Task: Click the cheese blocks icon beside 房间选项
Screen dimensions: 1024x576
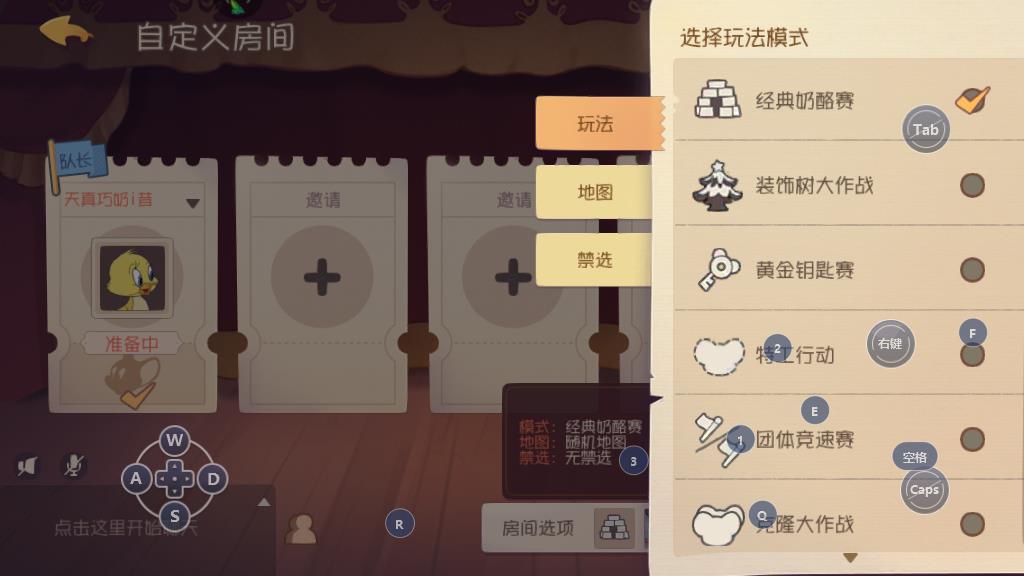Action: (x=615, y=528)
